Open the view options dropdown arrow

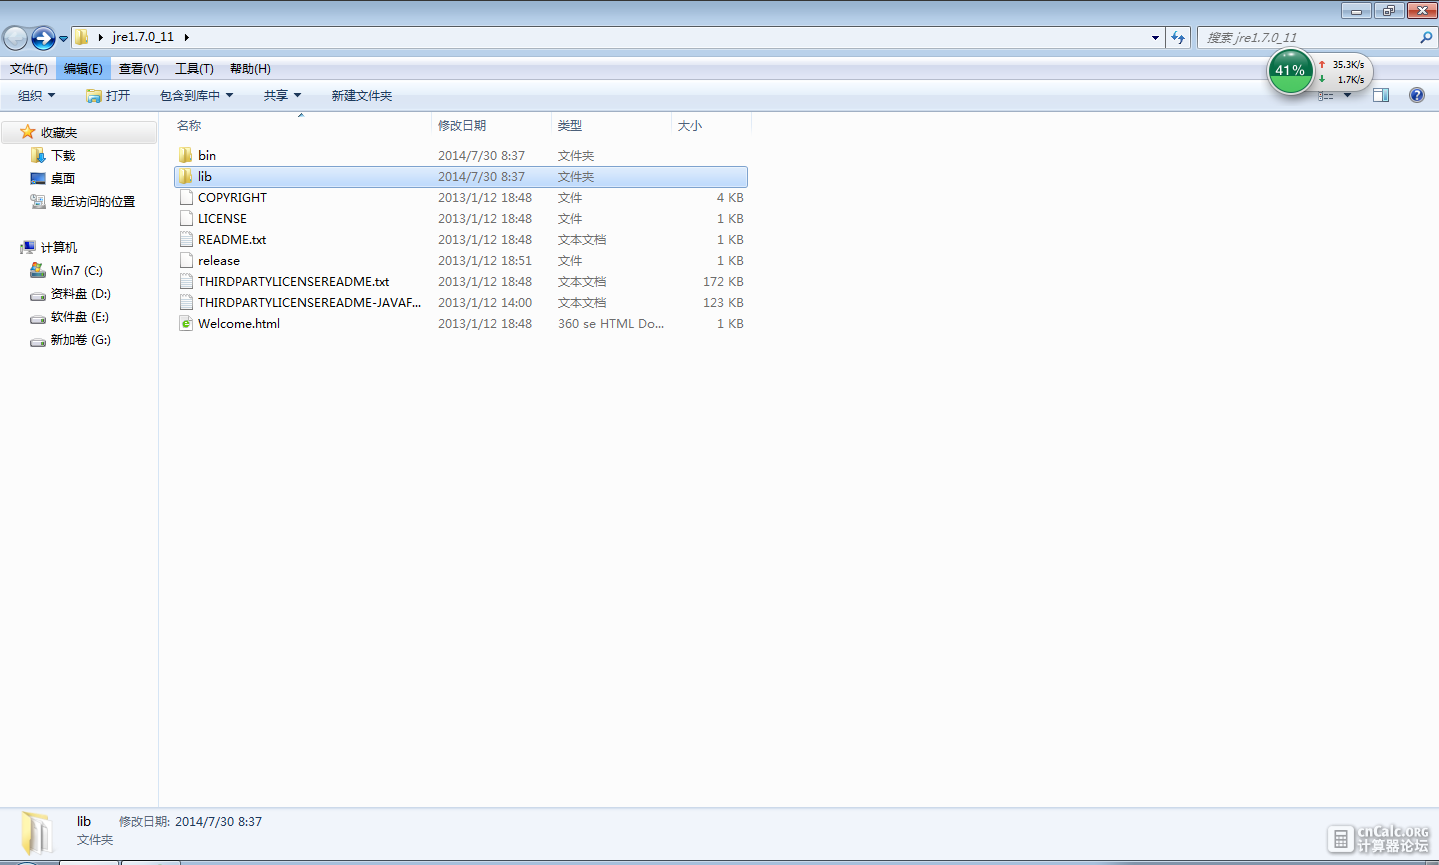coord(1347,96)
